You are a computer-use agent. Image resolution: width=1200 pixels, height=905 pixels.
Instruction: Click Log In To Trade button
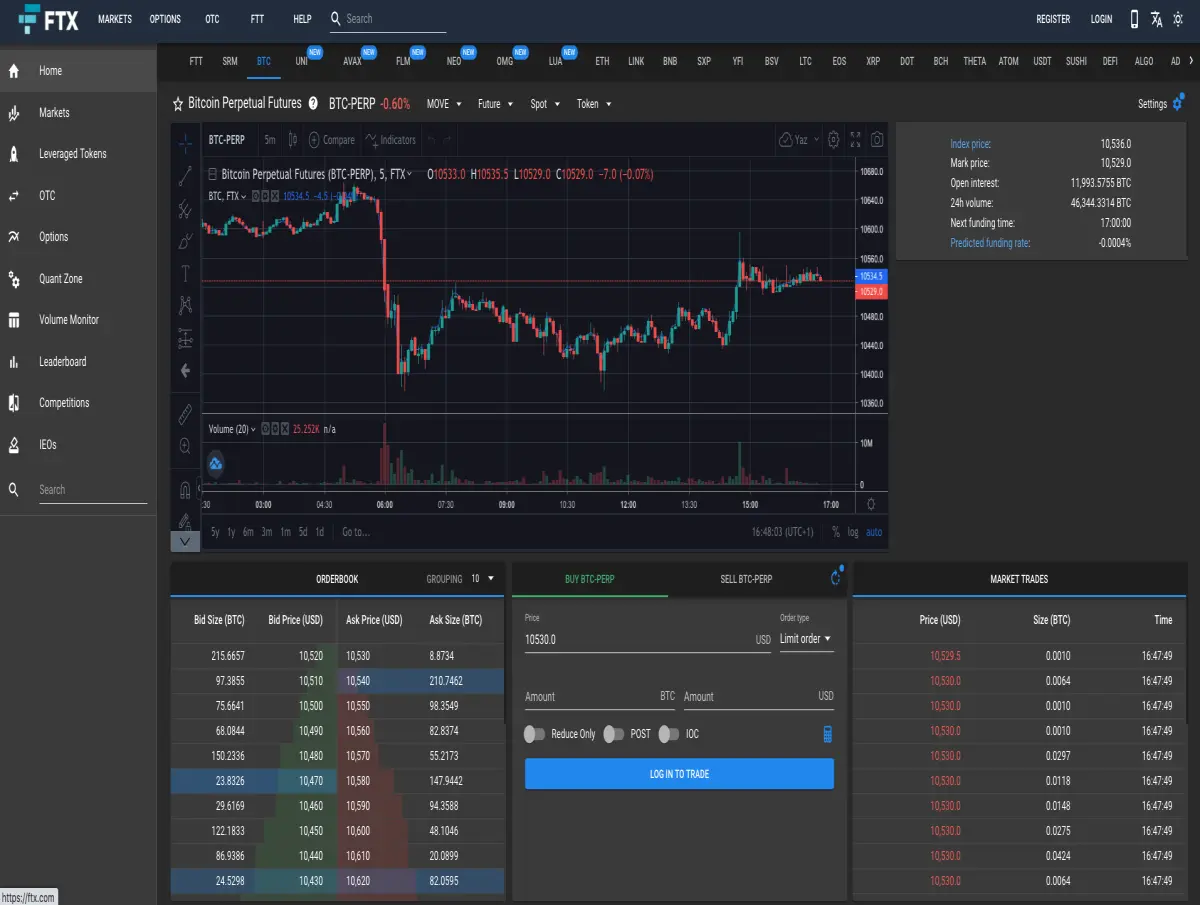tap(679, 774)
